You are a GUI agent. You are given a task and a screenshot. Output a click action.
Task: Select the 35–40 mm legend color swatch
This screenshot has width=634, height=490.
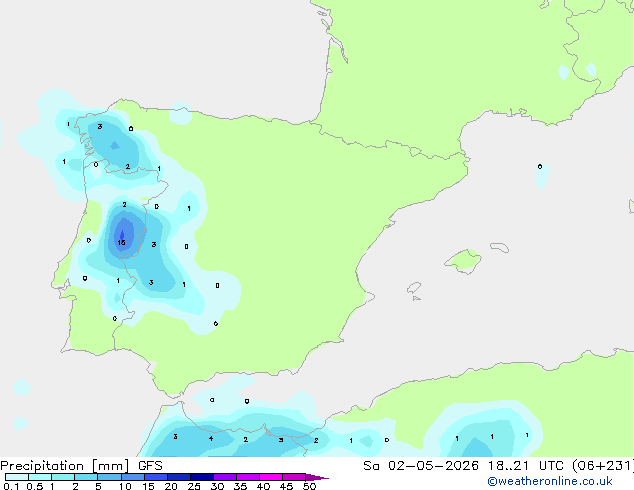coord(248,477)
